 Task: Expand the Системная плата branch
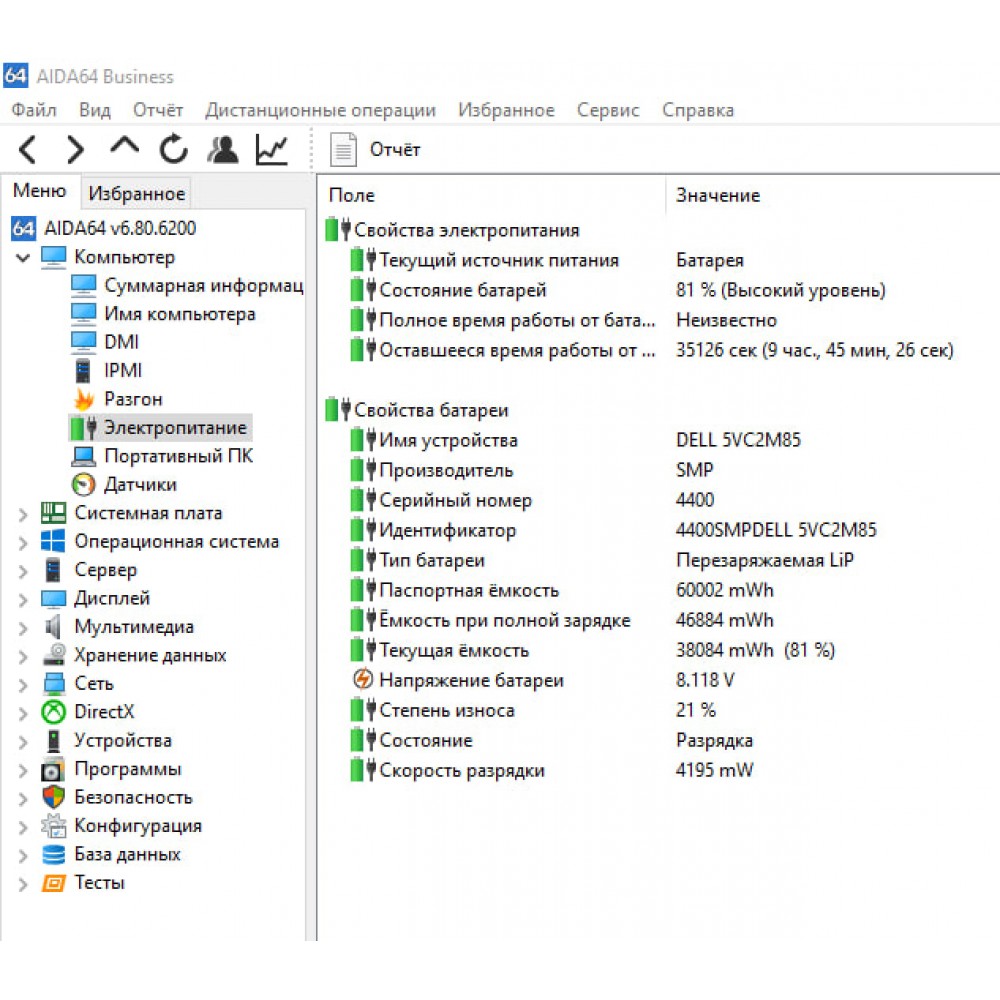click(23, 514)
